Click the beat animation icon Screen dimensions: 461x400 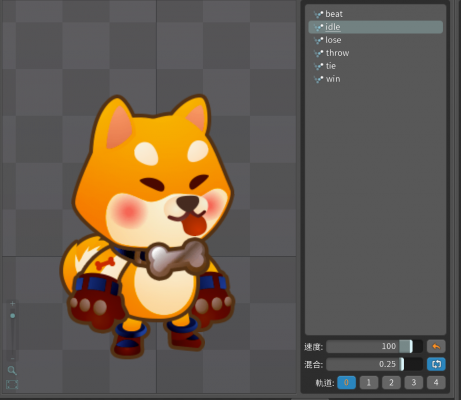coord(319,14)
